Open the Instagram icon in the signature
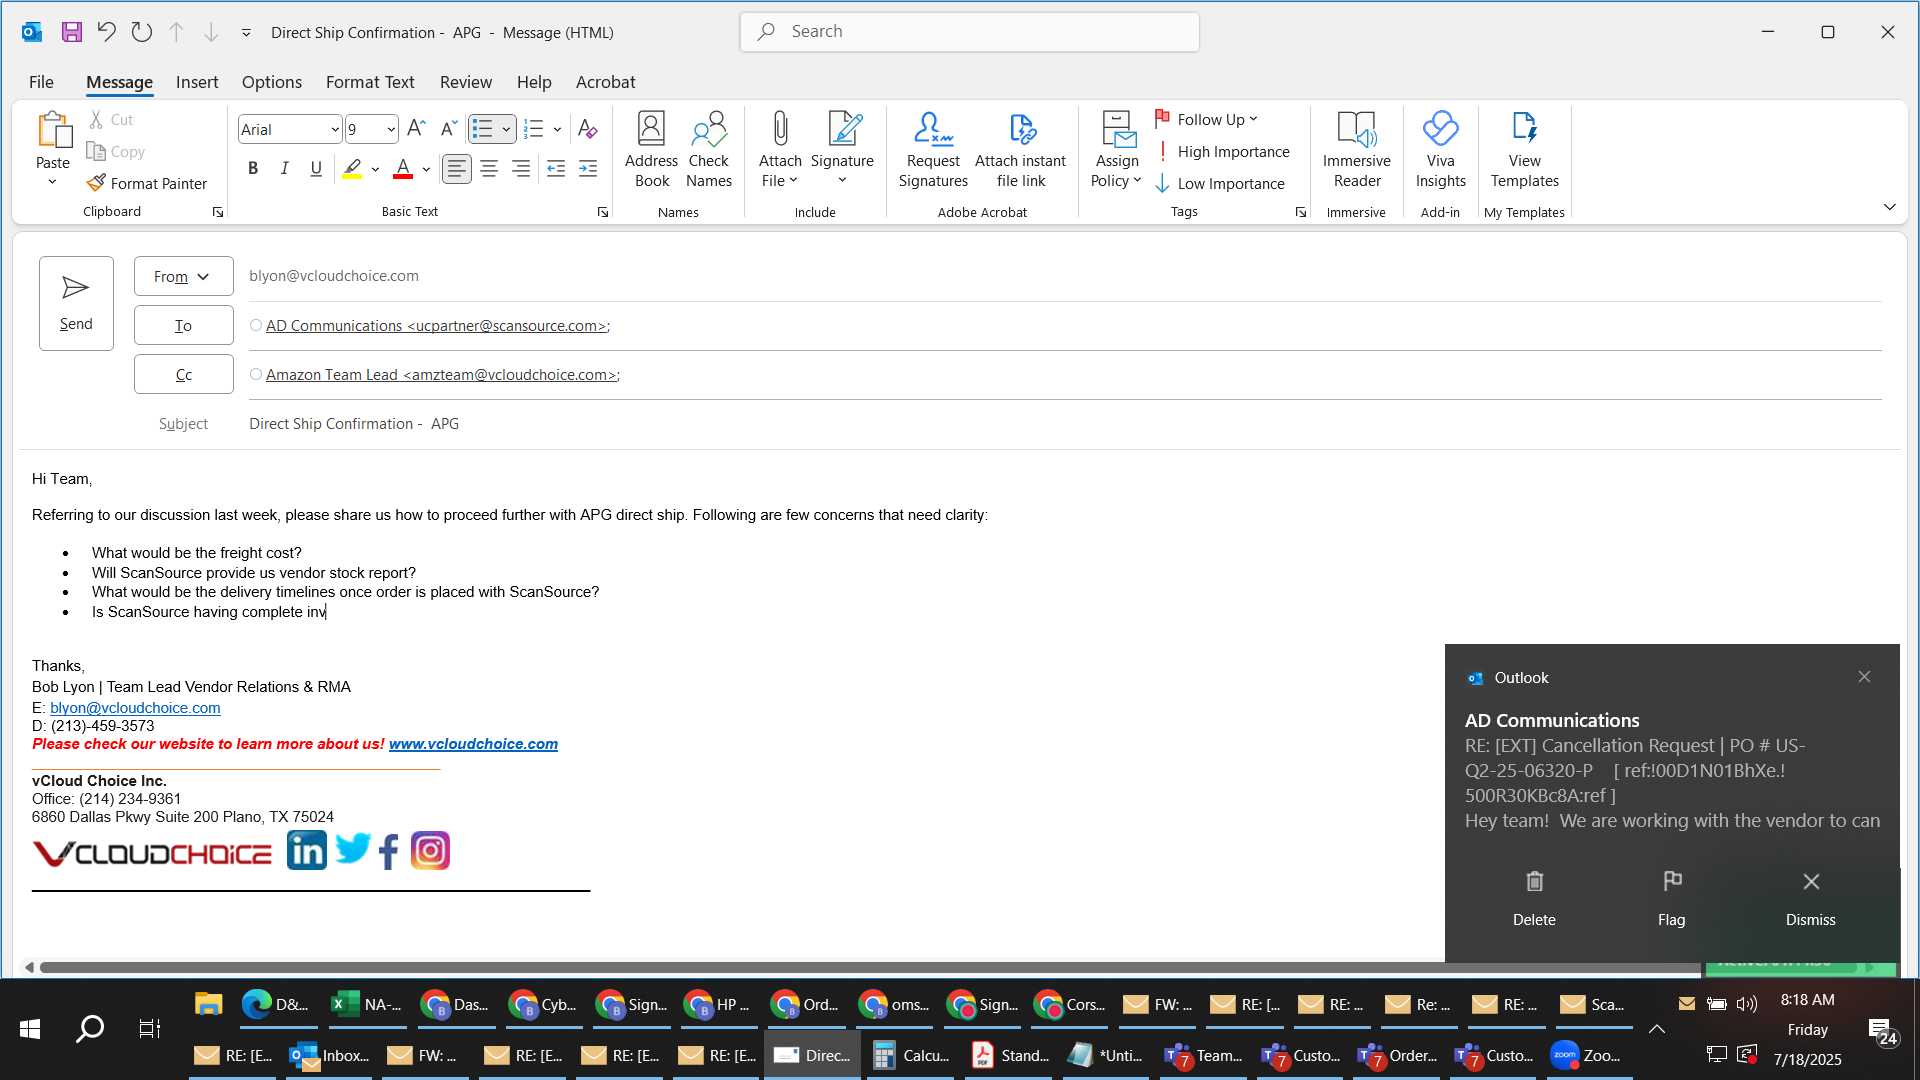Screen dimensions: 1920x1080 pyautogui.click(x=431, y=851)
